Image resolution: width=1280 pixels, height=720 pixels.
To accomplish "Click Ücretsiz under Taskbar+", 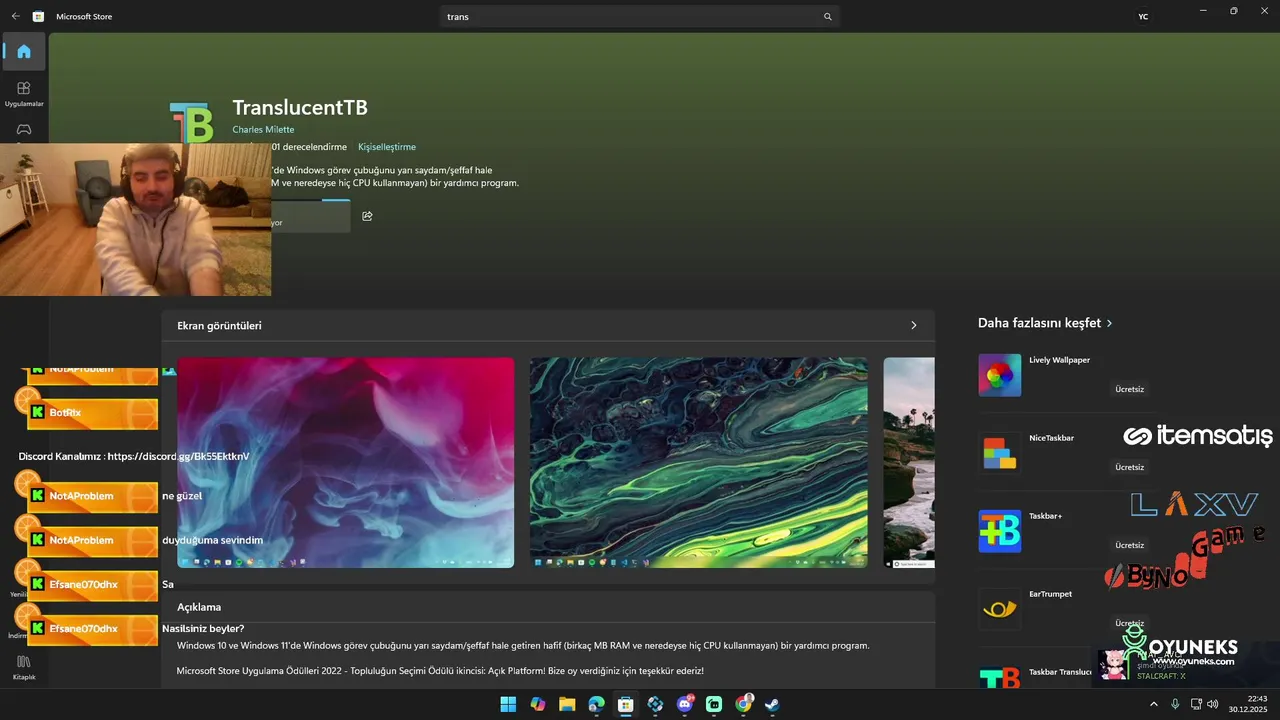I will tap(1129, 545).
